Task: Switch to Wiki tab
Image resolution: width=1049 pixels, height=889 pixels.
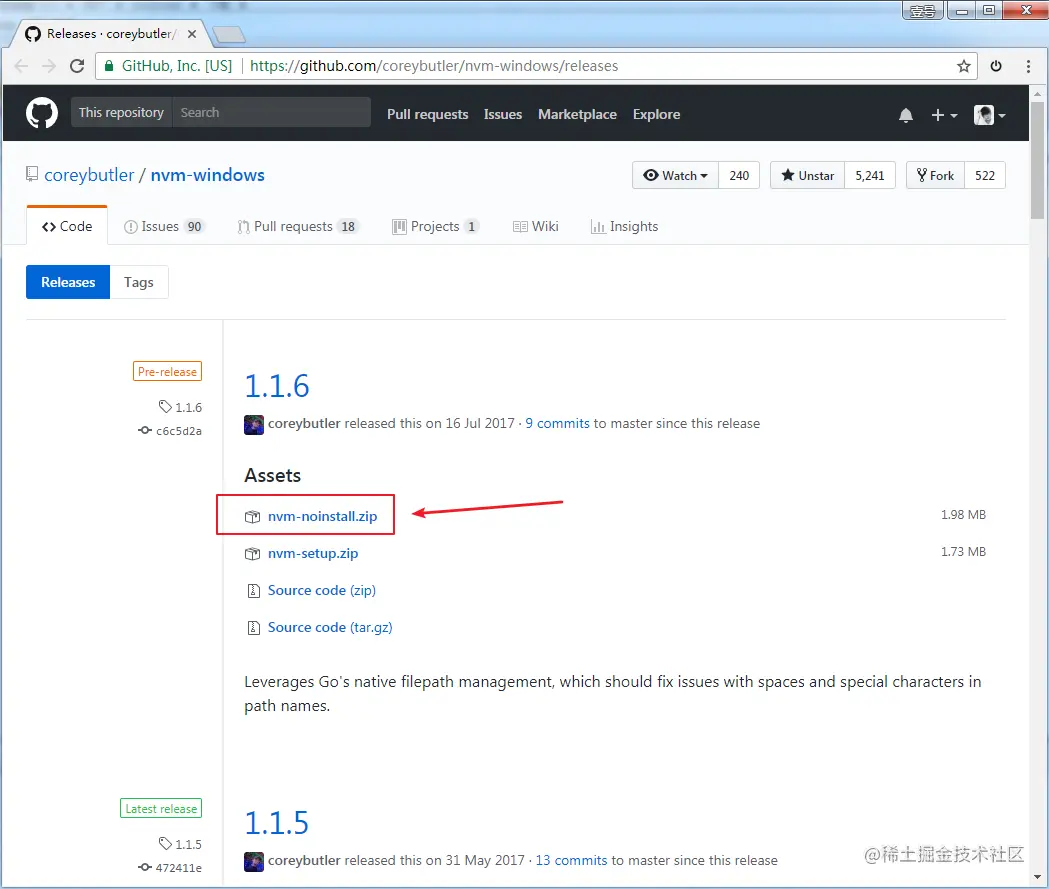Action: coord(535,227)
